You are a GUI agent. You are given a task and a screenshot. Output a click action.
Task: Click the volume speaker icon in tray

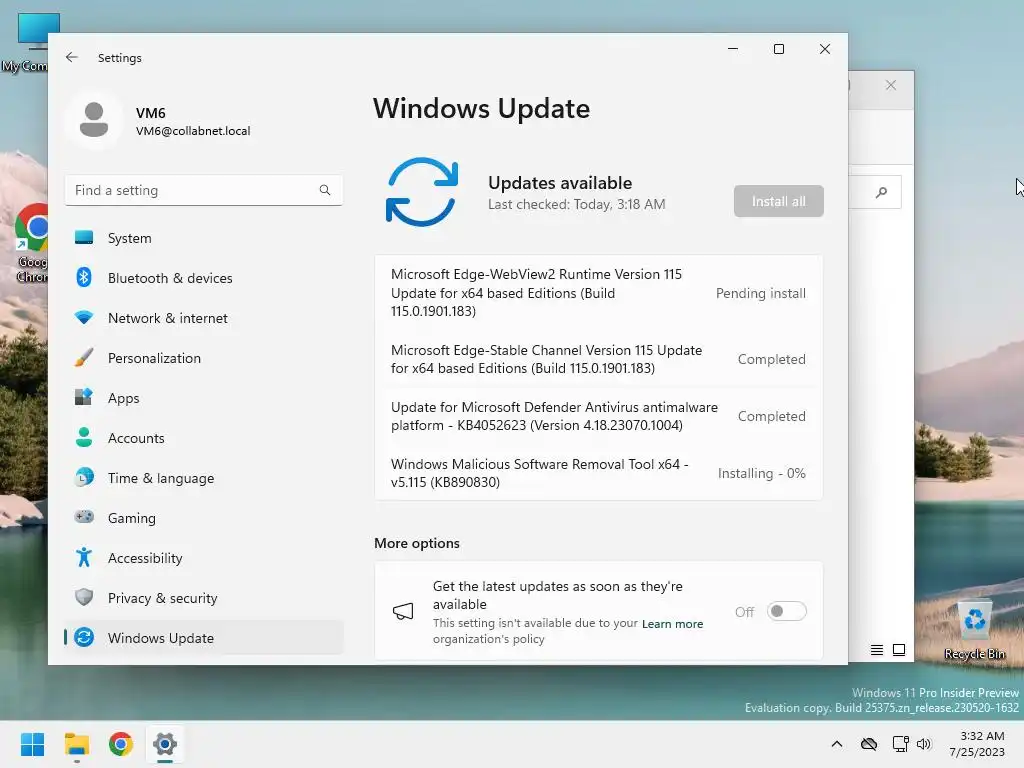pyautogui.click(x=923, y=744)
